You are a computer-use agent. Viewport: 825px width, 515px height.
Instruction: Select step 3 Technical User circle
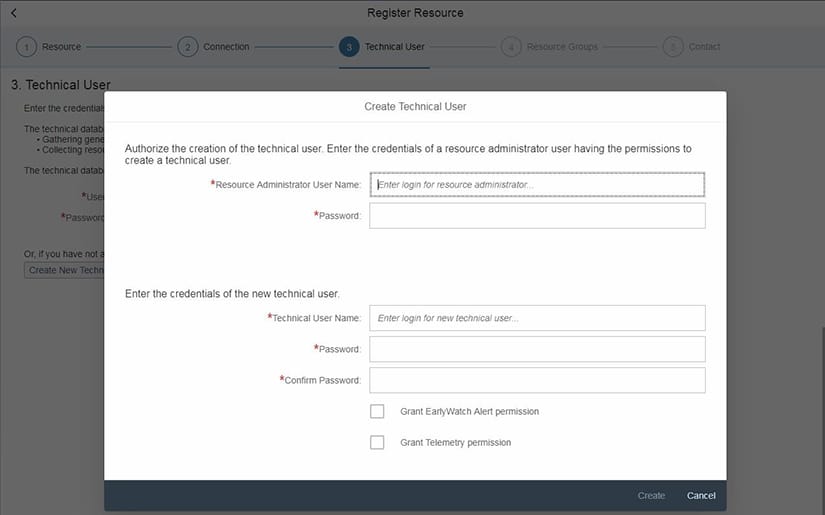349,47
